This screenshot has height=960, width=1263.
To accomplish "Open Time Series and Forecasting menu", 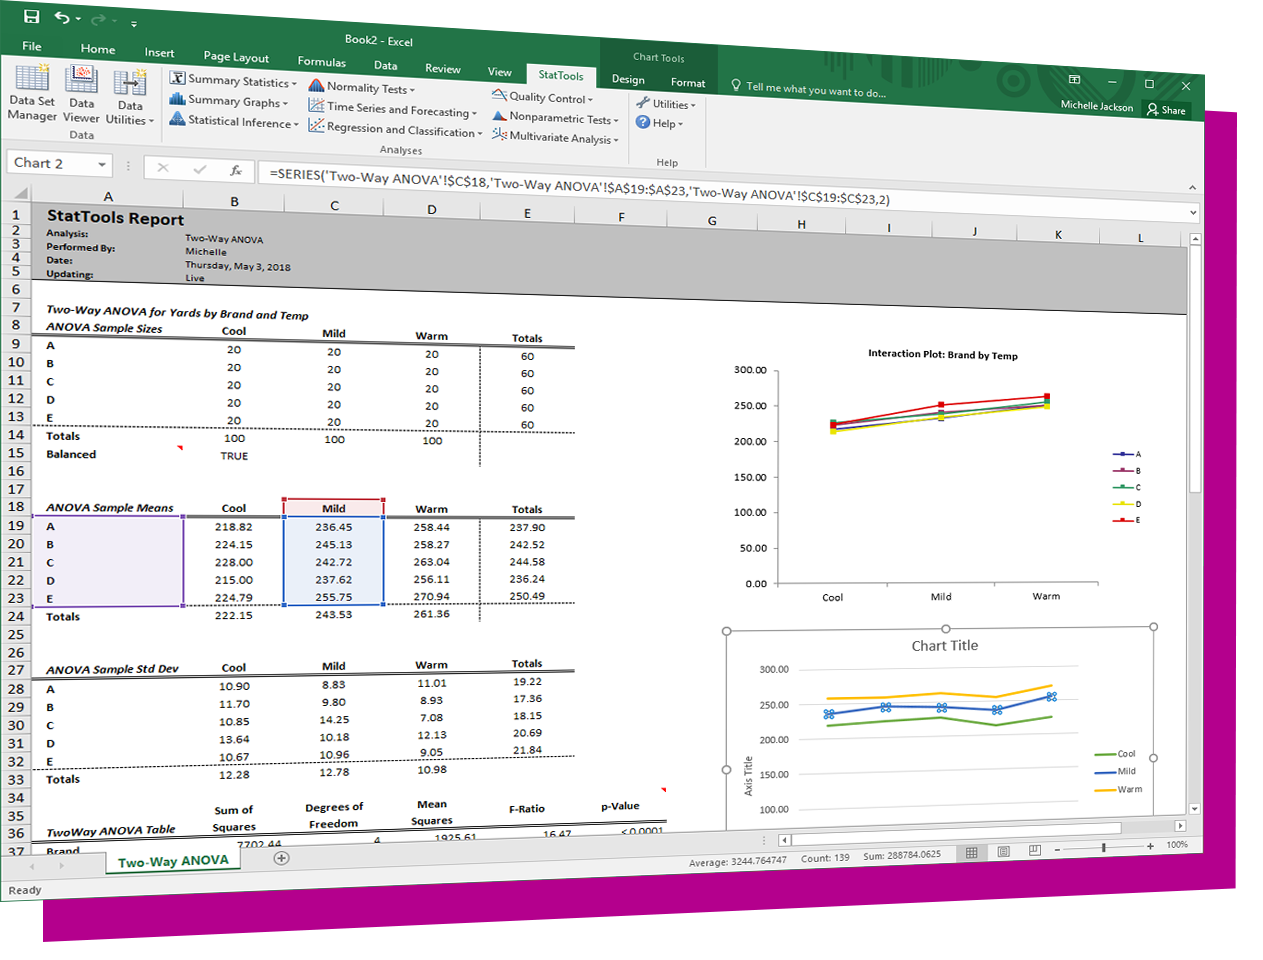I will (x=392, y=108).
